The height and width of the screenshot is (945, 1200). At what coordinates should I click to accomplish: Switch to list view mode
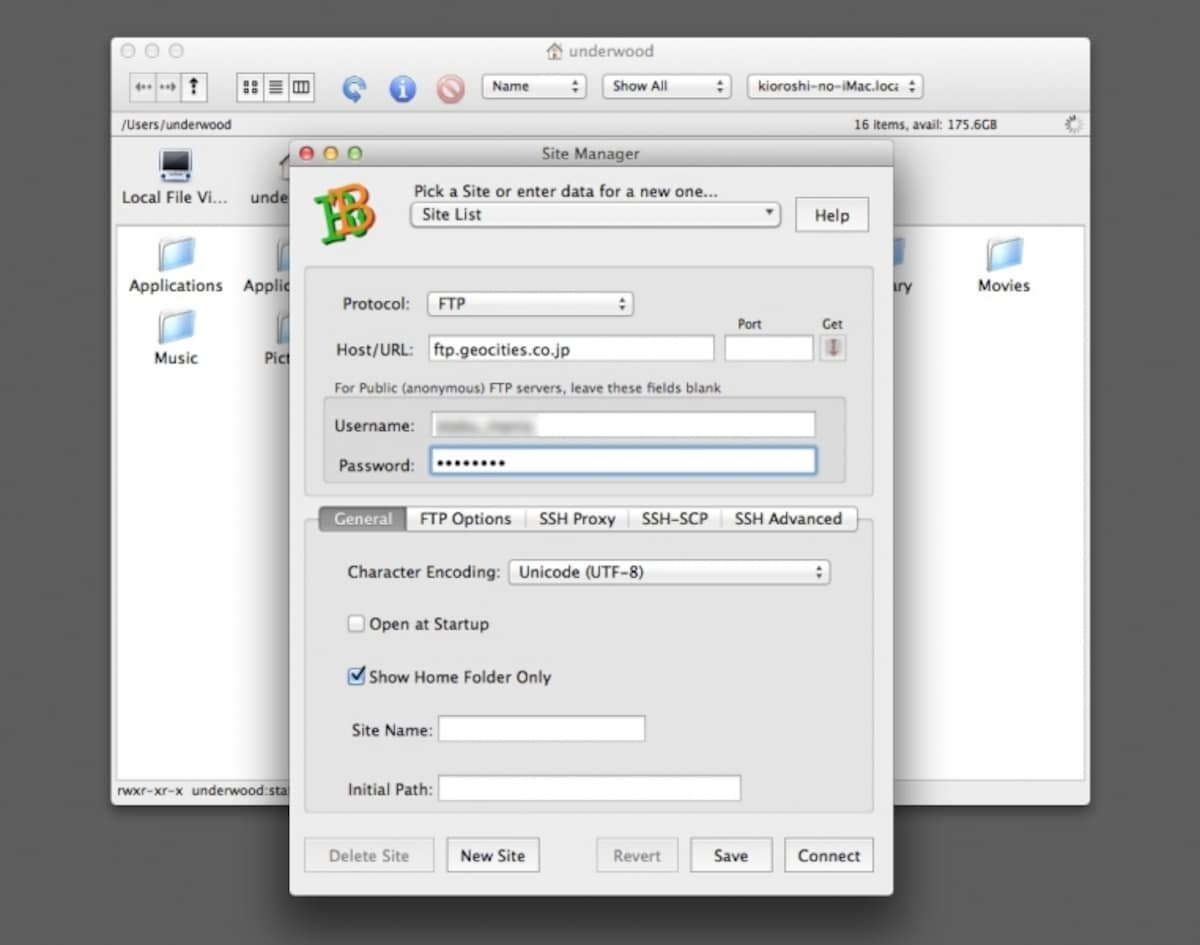pyautogui.click(x=275, y=87)
